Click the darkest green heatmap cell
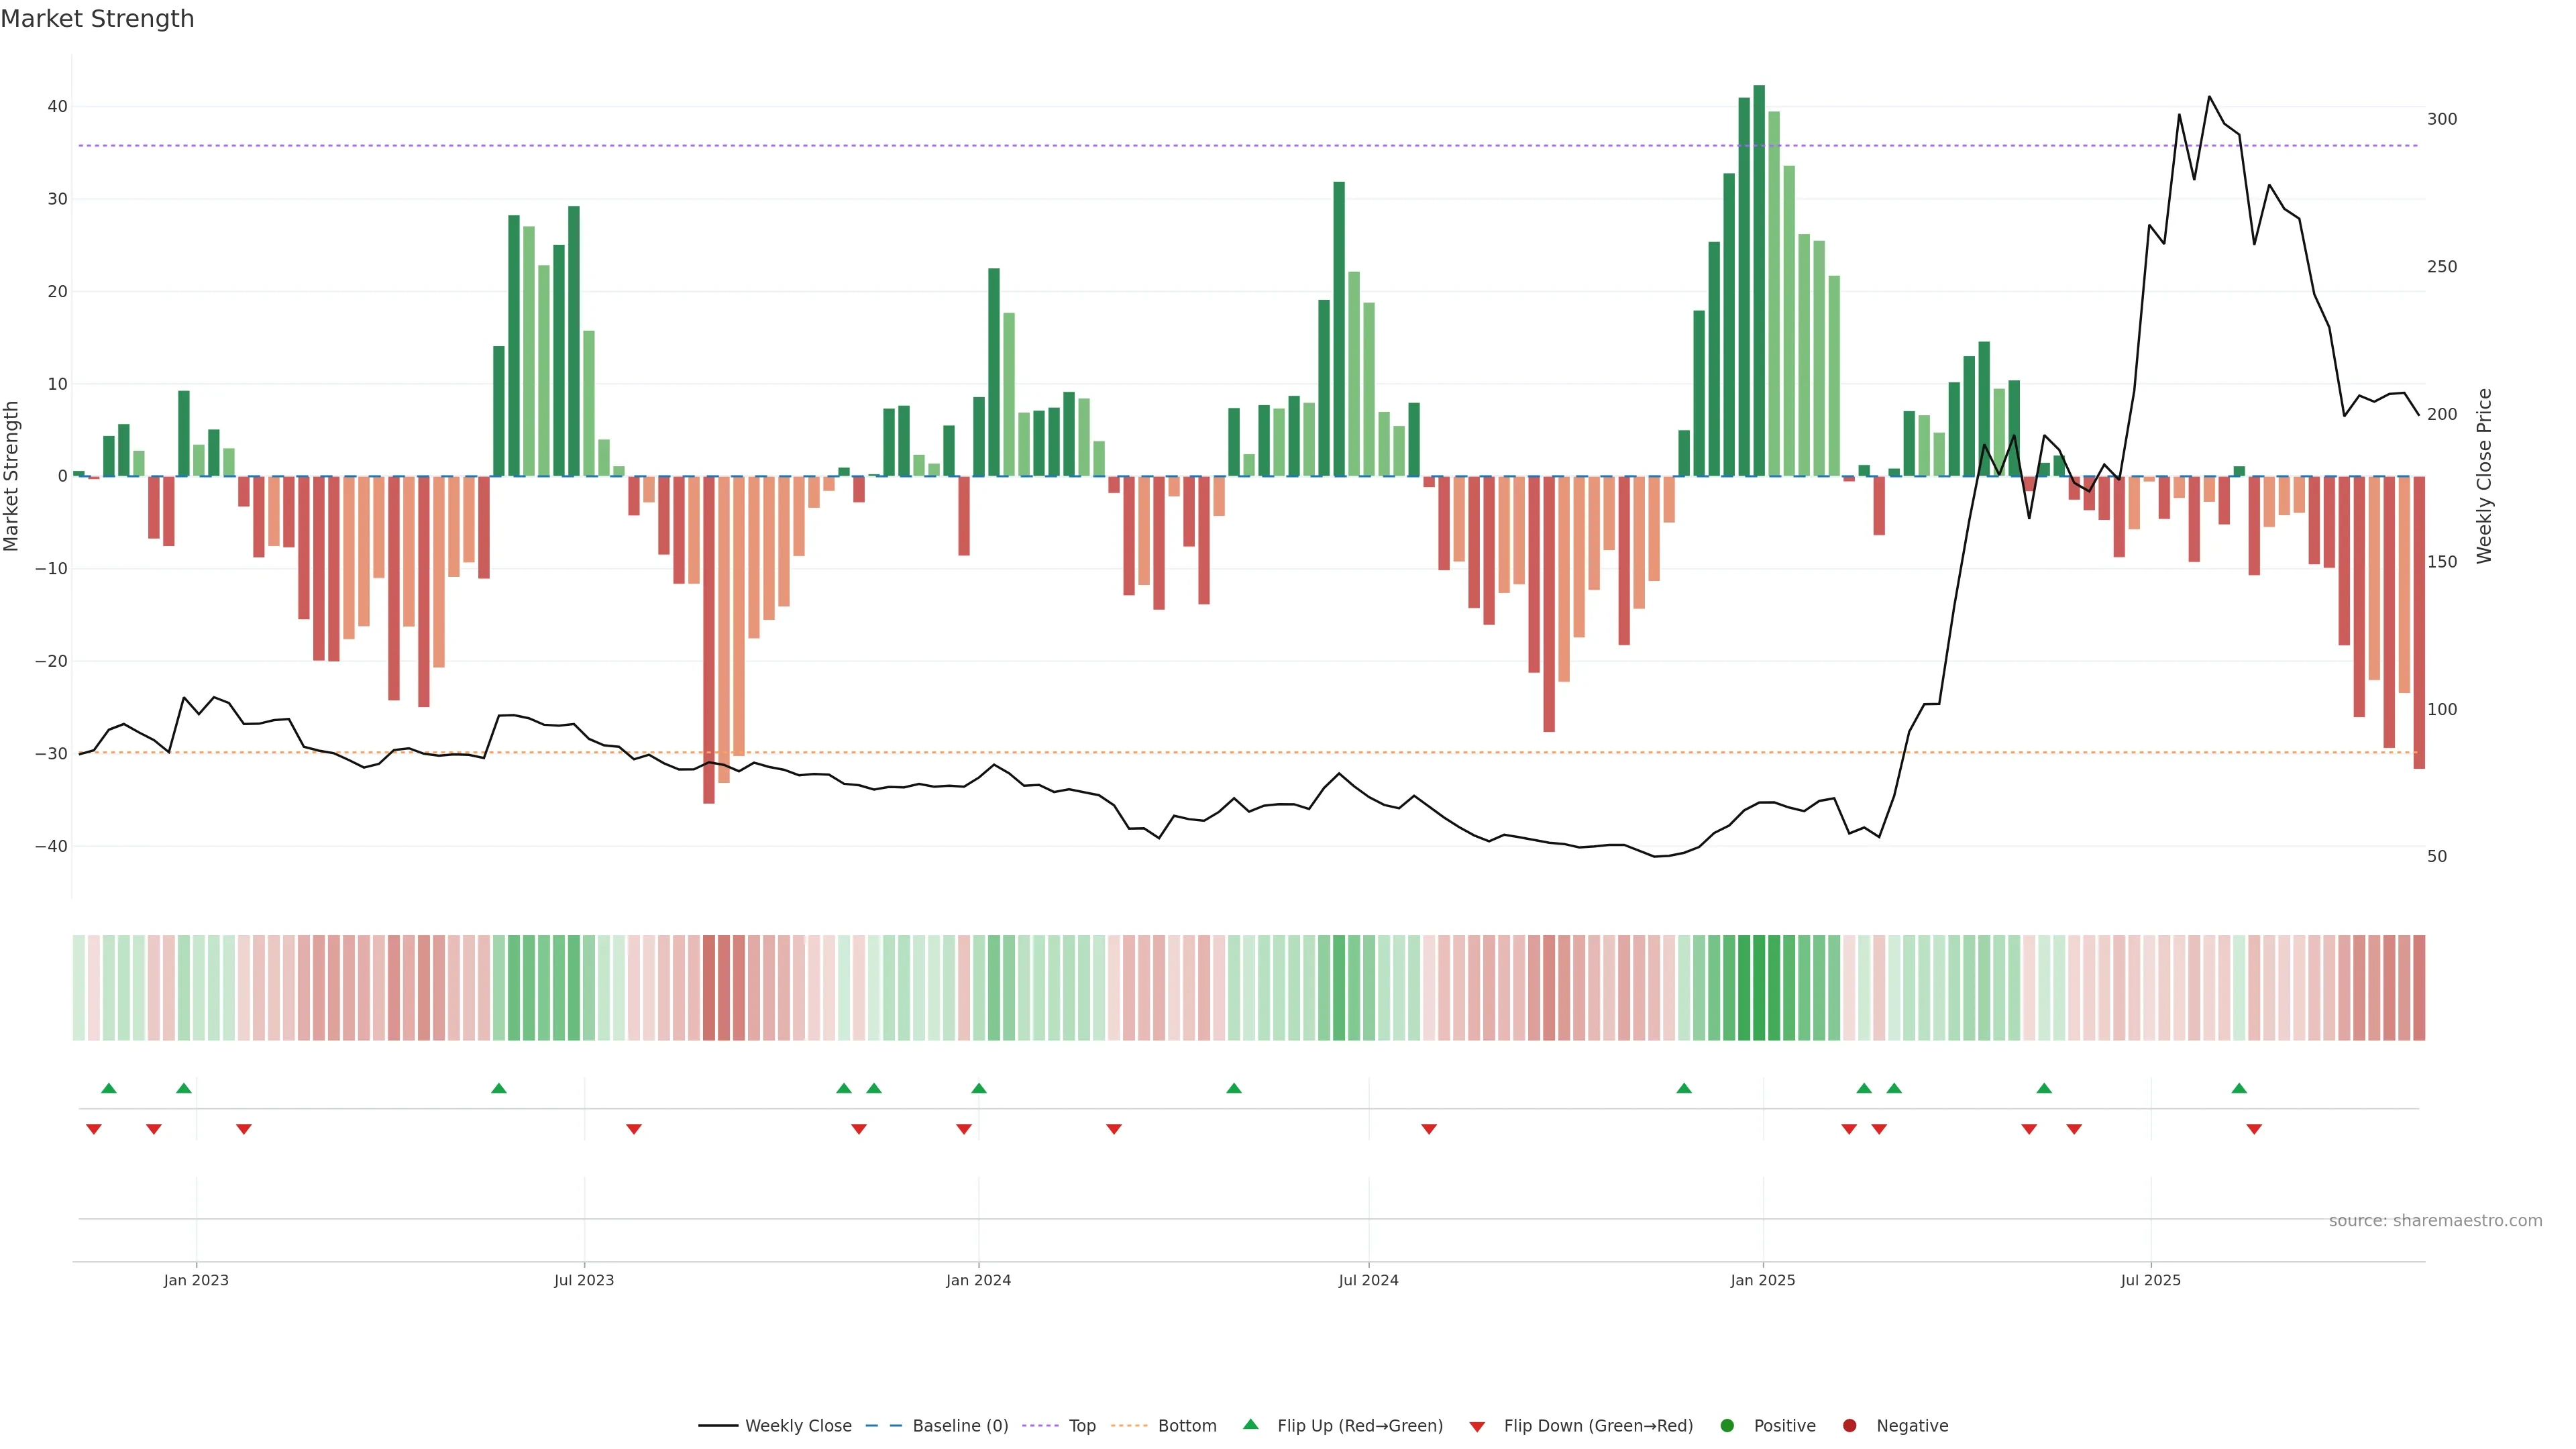 [x=1759, y=988]
